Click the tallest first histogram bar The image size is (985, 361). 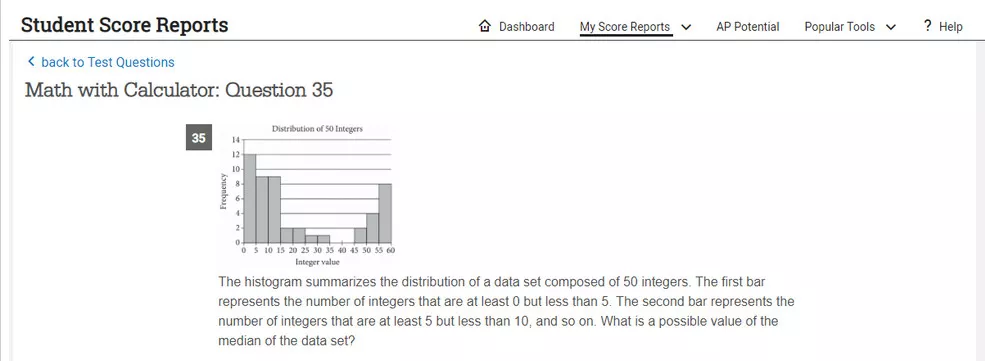click(249, 198)
